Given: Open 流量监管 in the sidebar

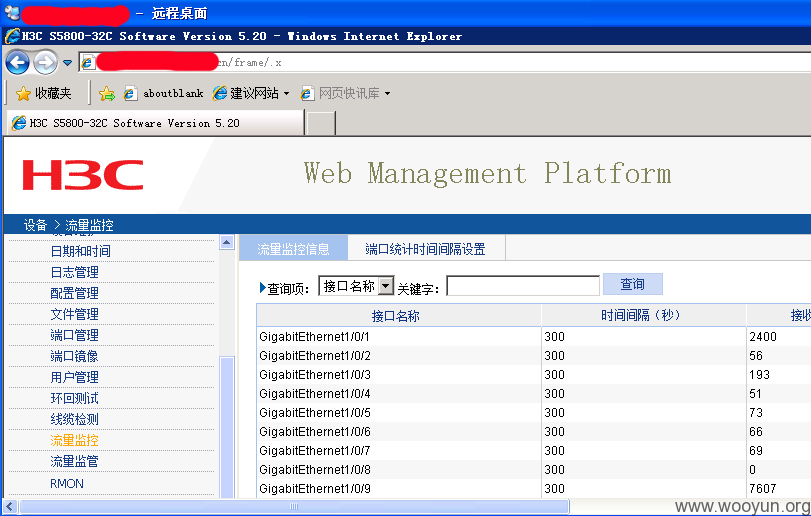Looking at the screenshot, I should [x=74, y=461].
